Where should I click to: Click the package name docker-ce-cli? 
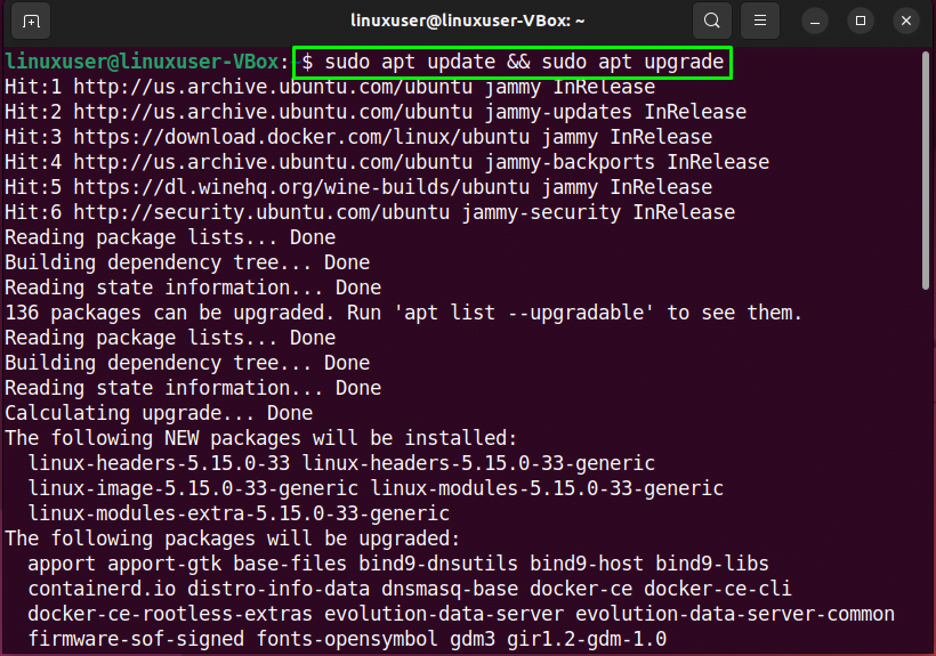pos(718,589)
